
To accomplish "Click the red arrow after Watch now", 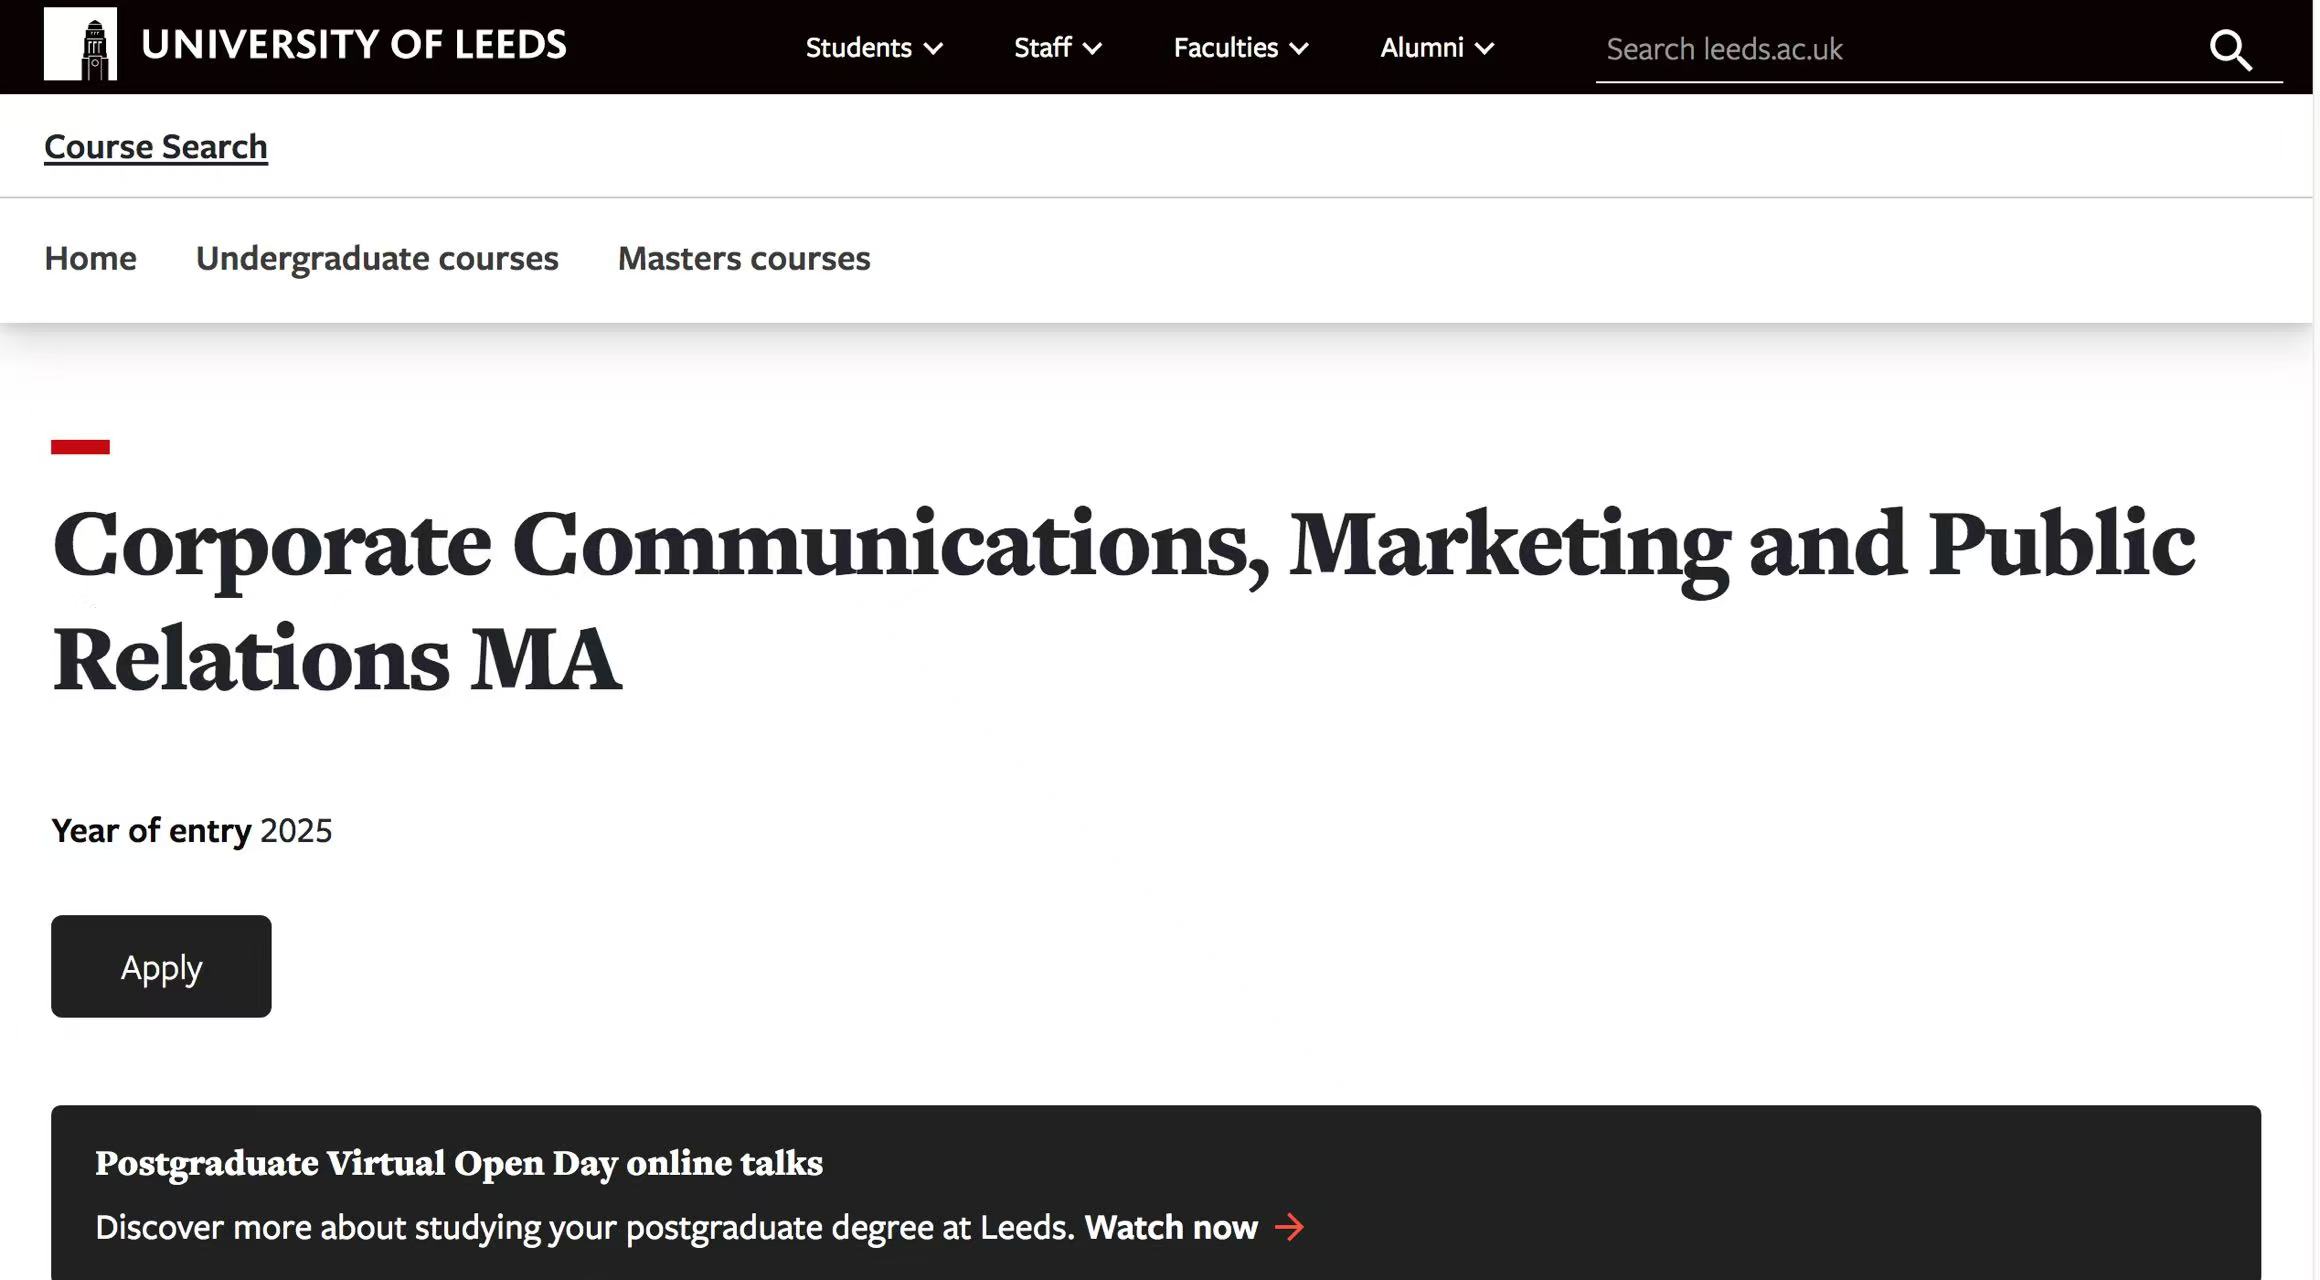I will [1290, 1227].
